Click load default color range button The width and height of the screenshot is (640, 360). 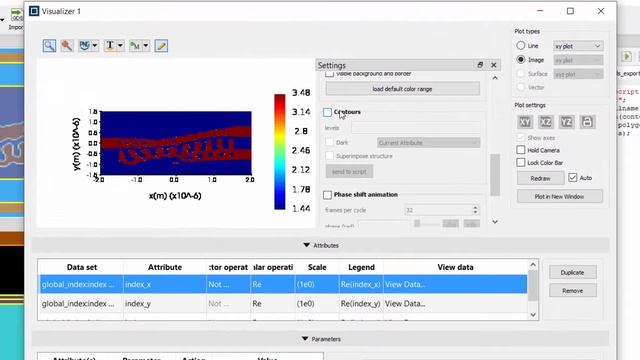click(x=402, y=89)
